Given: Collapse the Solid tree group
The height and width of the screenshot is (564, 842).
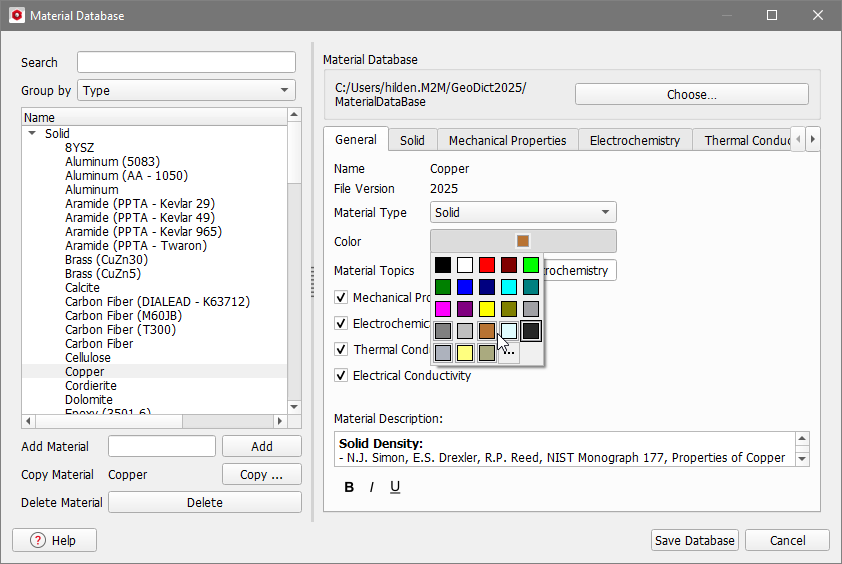Looking at the screenshot, I should click(32, 133).
